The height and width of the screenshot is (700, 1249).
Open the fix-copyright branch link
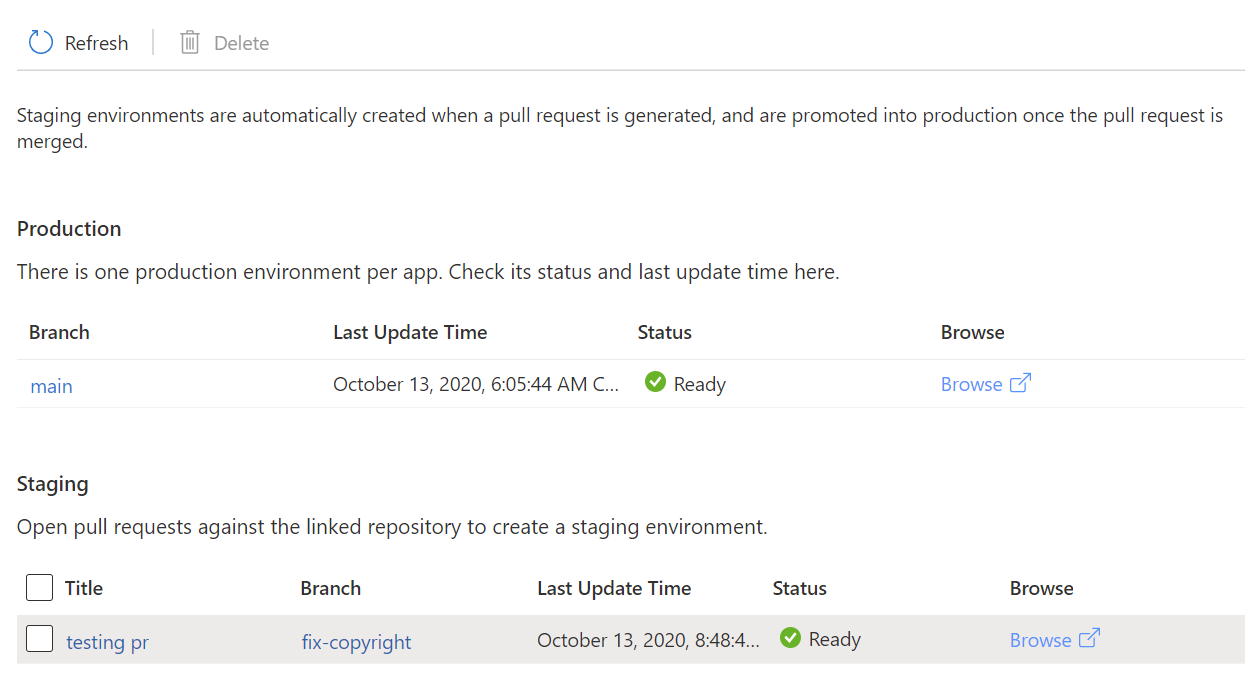pos(356,642)
